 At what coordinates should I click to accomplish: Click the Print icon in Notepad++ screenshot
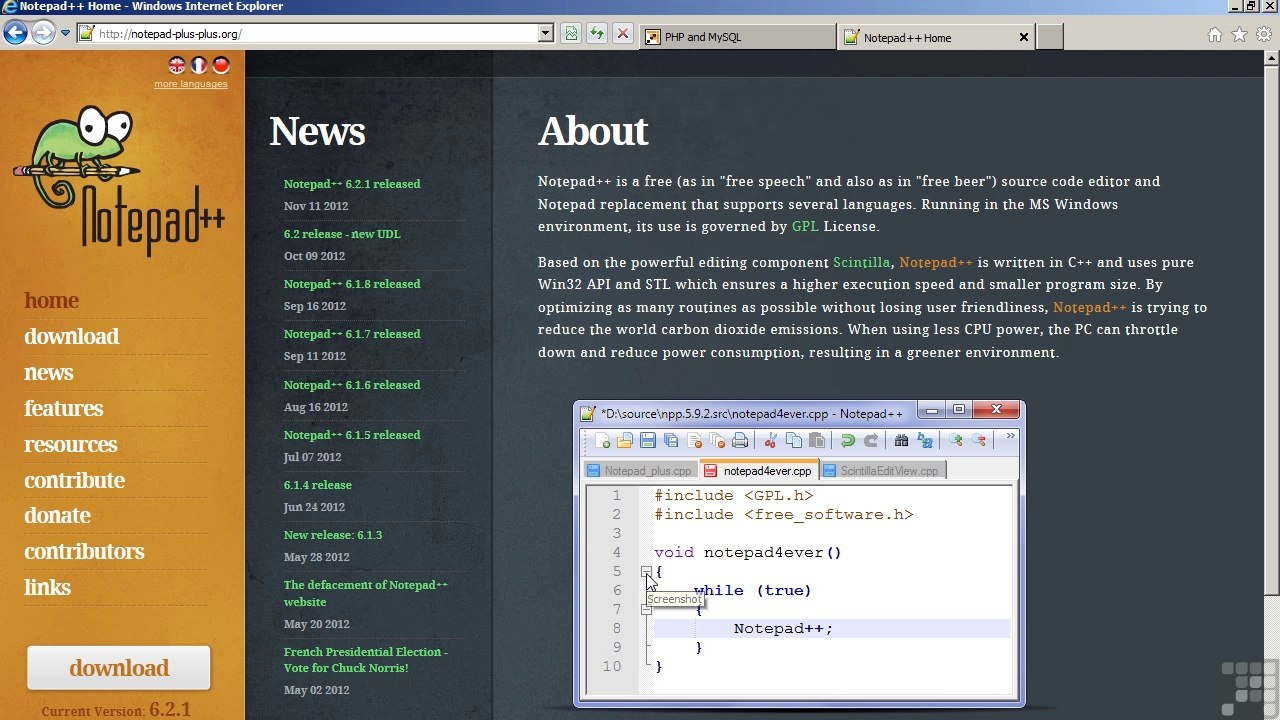(740, 441)
